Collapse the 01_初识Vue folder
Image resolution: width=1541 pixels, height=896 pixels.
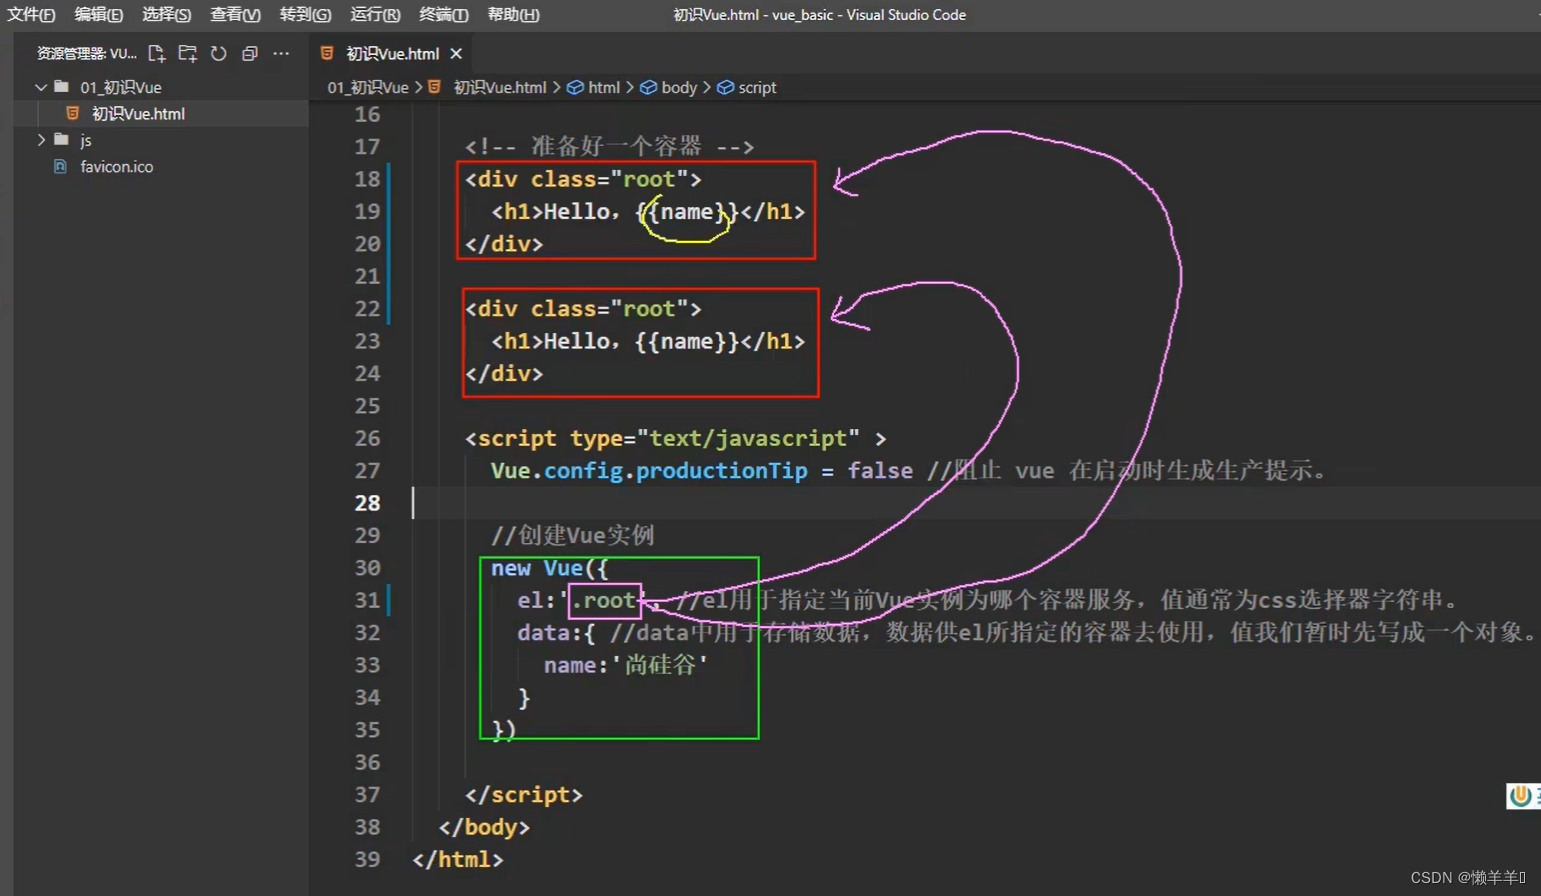(x=41, y=87)
